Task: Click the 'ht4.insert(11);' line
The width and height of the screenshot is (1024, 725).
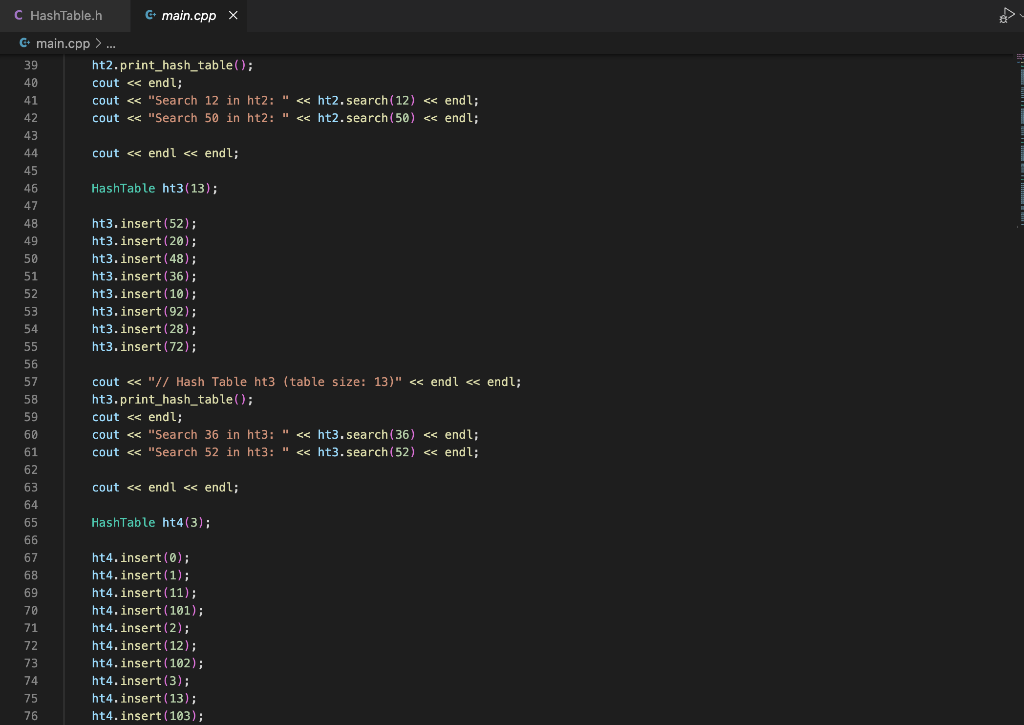Action: [144, 593]
